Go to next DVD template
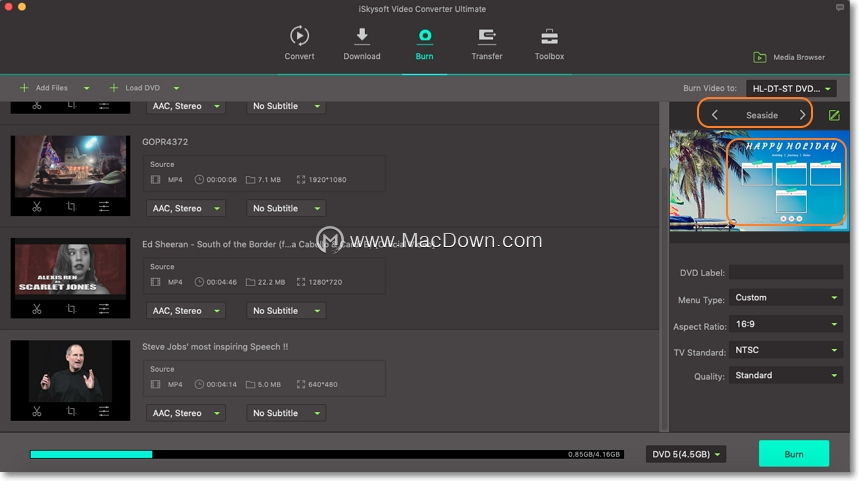Image resolution: width=859 pixels, height=481 pixels. point(802,115)
